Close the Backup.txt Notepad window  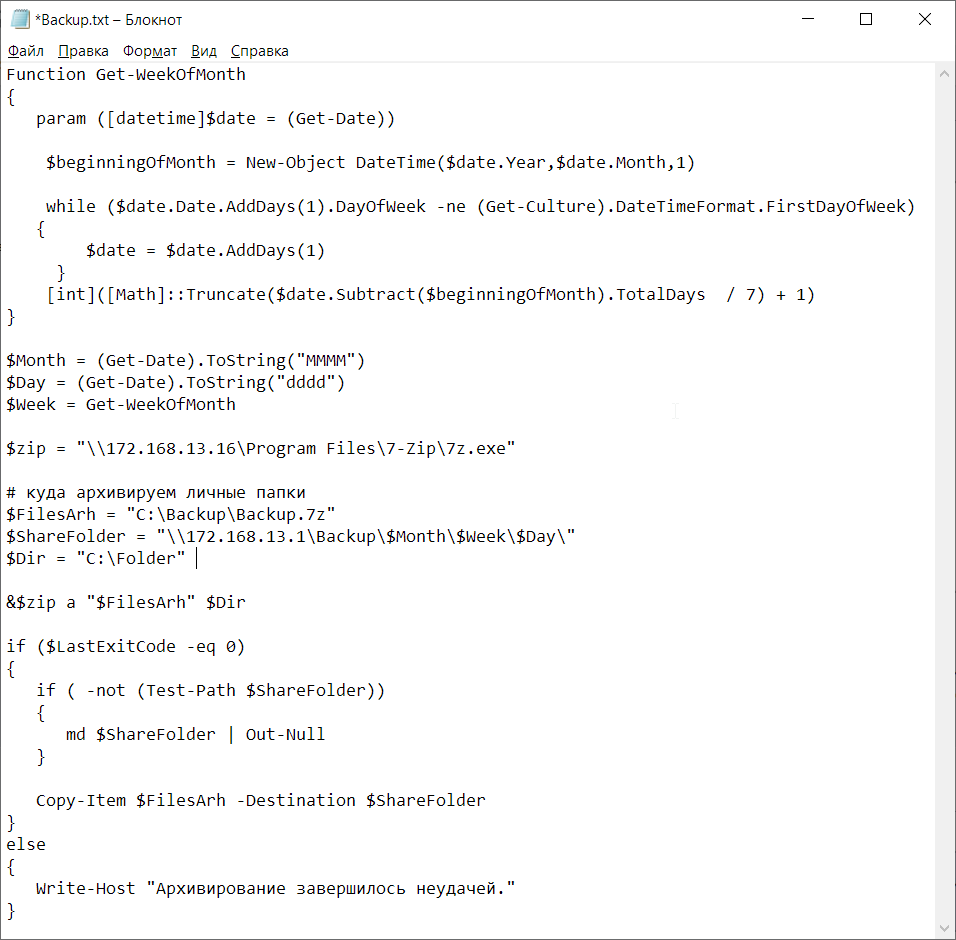(924, 20)
